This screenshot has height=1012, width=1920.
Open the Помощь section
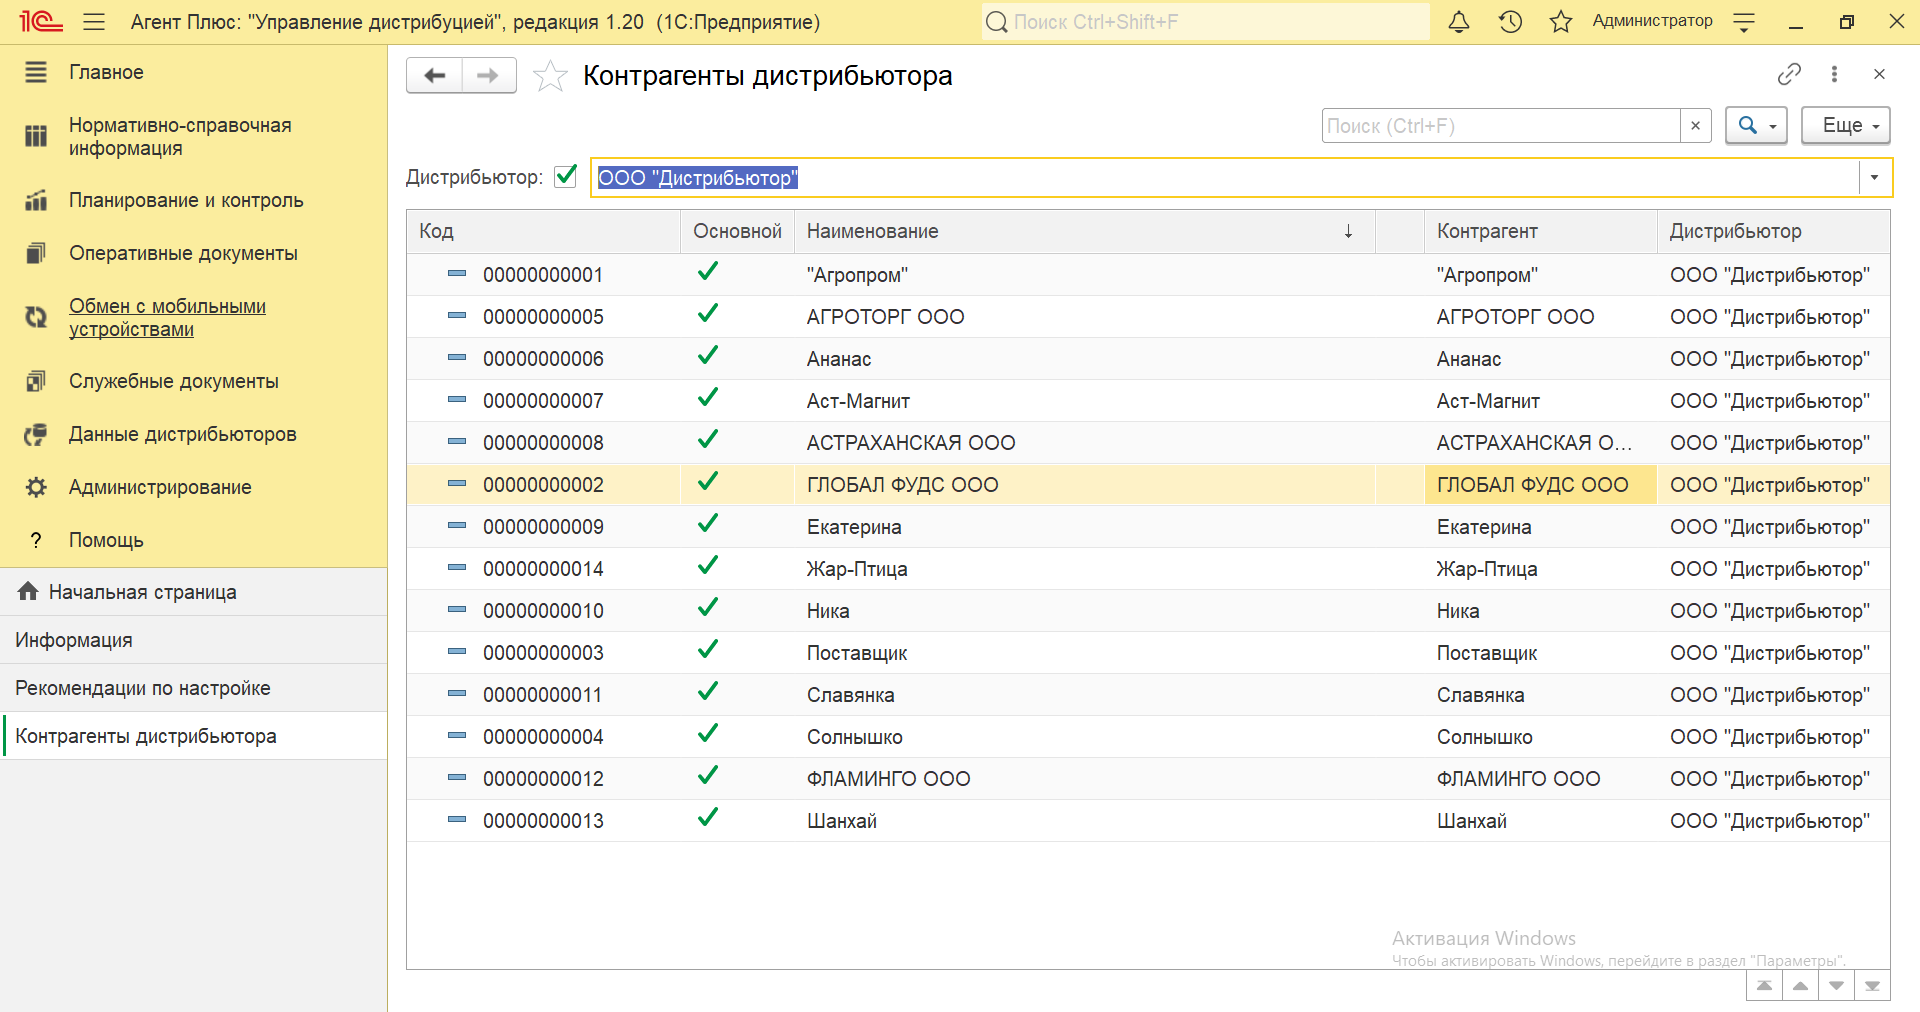click(106, 540)
